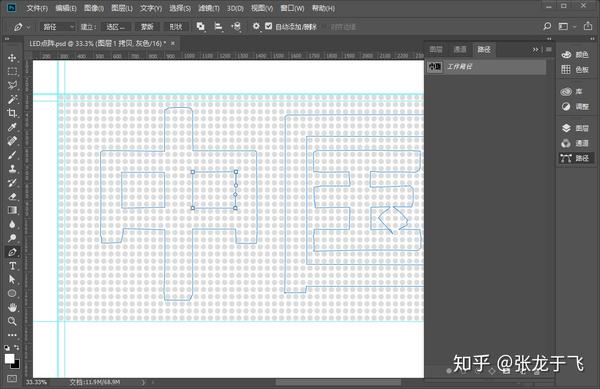Click the 形状 shape button

176,27
